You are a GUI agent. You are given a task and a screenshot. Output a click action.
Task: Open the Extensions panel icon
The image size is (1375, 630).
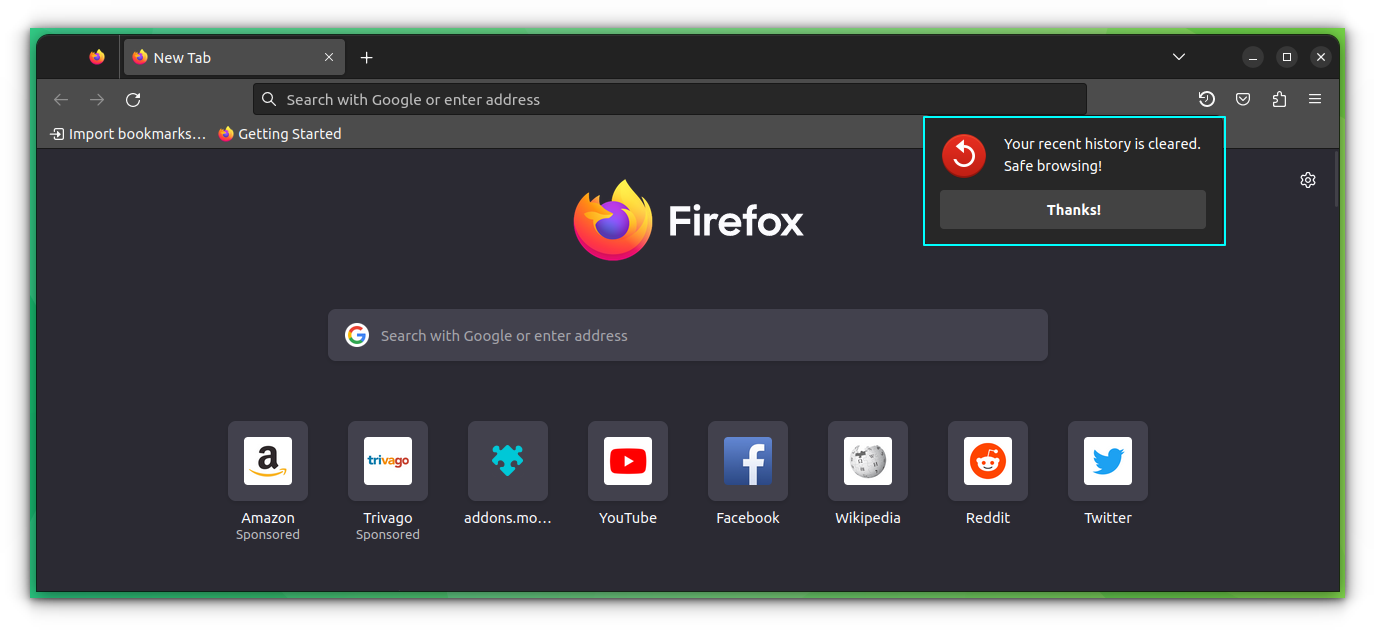[1279, 99]
